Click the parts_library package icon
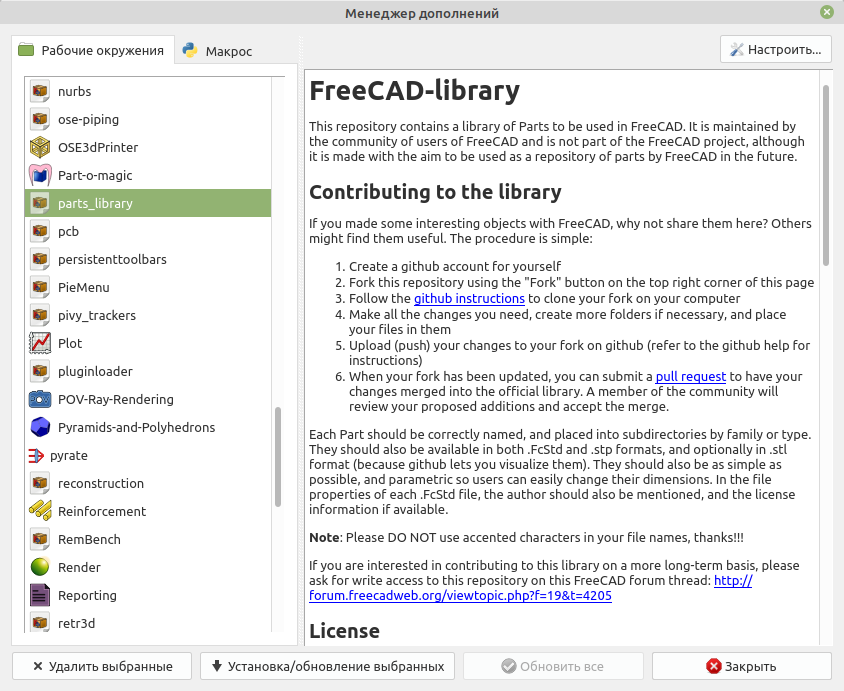This screenshot has height=691, width=844. coord(40,203)
